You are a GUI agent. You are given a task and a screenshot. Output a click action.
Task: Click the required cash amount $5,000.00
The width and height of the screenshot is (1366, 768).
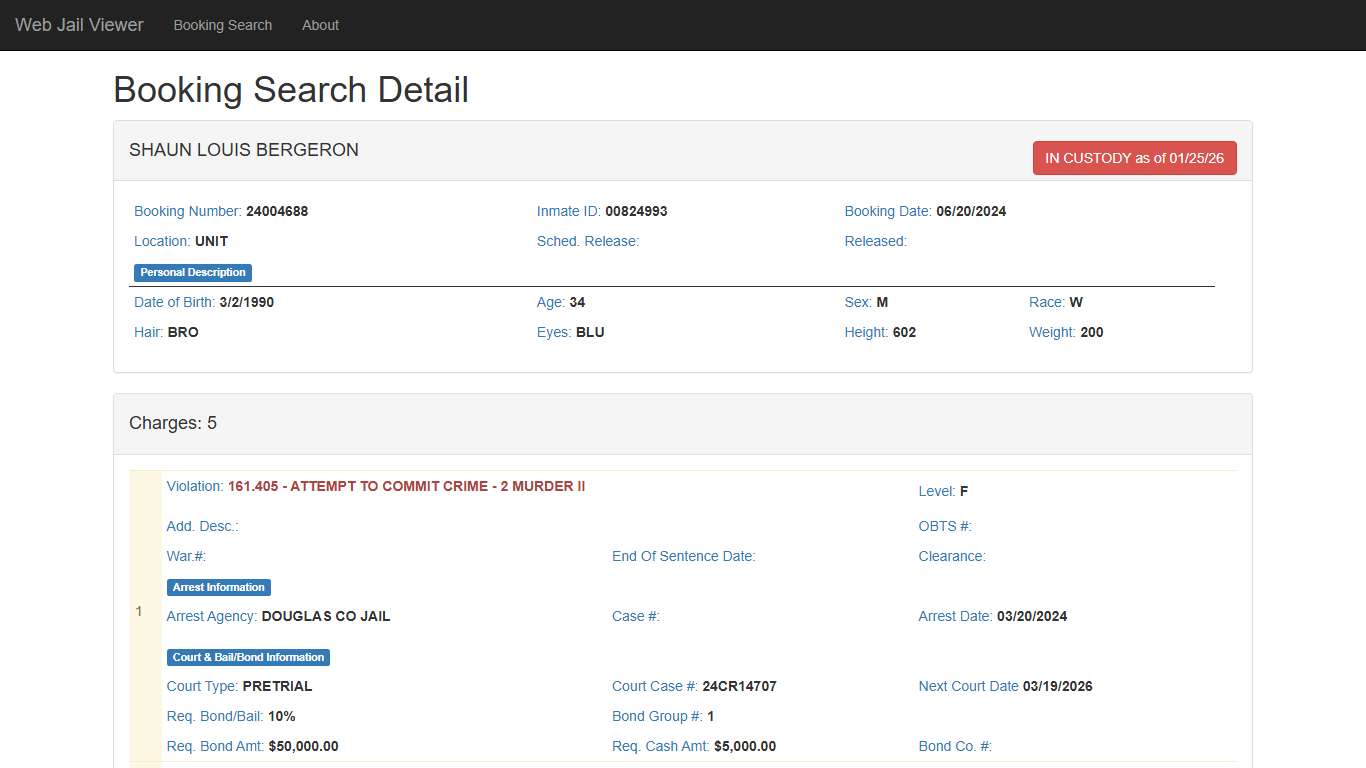coord(744,746)
